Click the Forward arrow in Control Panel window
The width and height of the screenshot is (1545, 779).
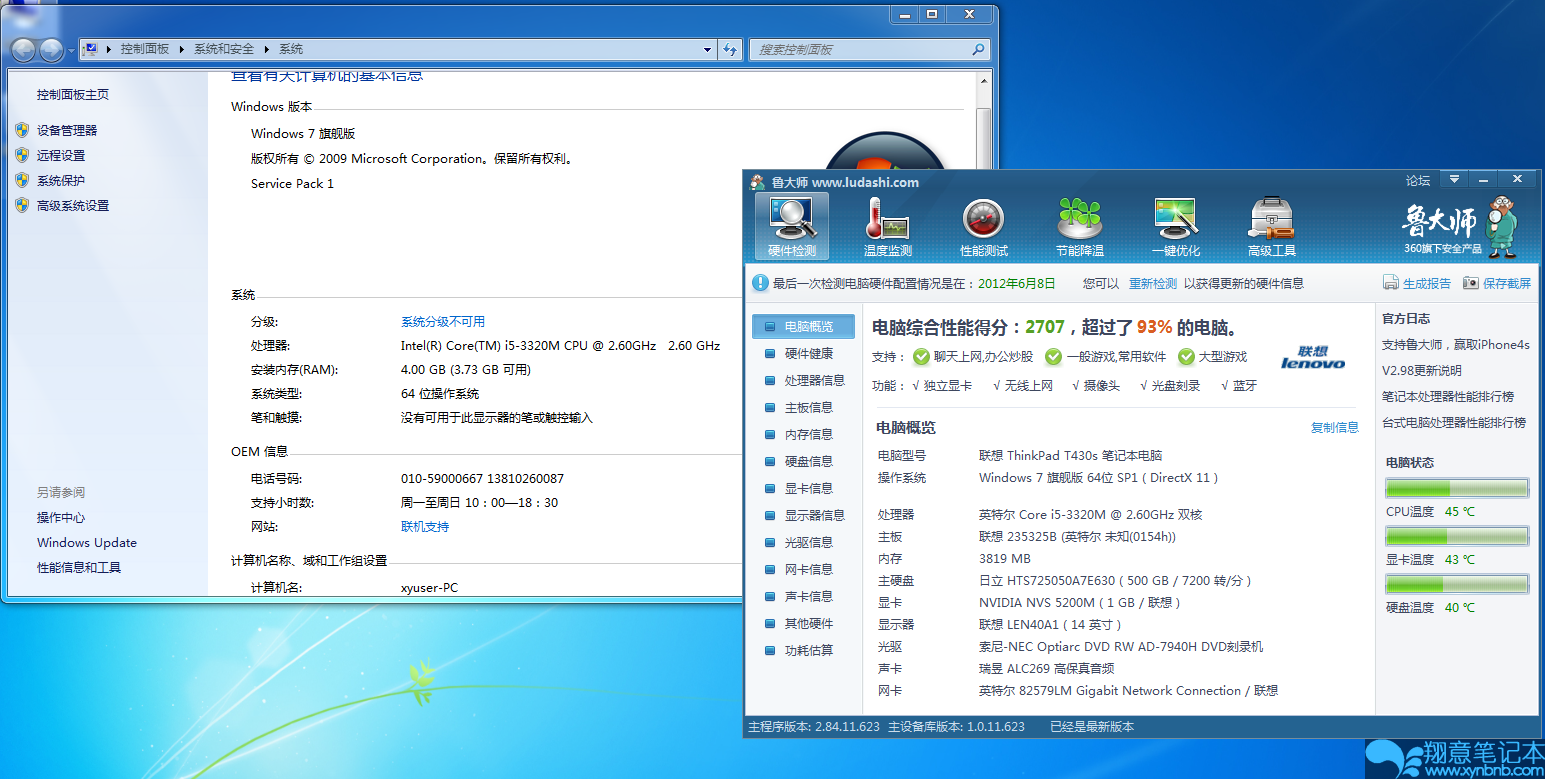pos(50,49)
